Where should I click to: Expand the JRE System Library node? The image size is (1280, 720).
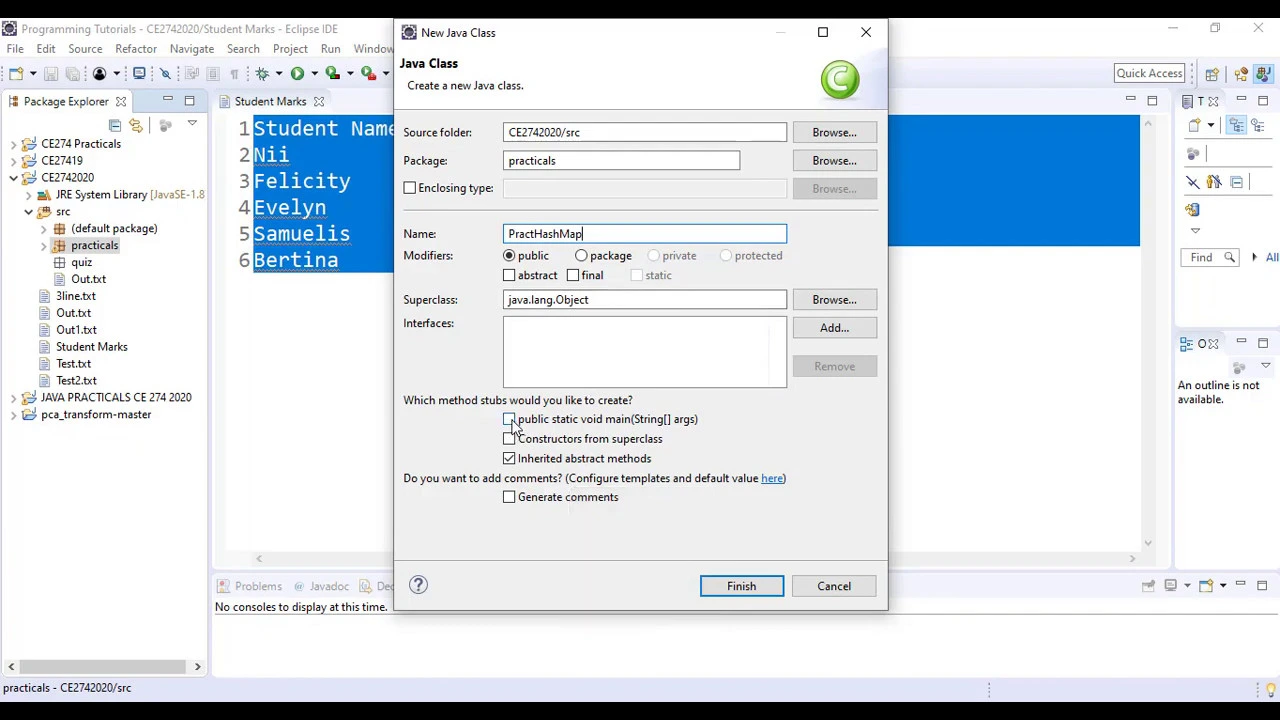click(28, 195)
